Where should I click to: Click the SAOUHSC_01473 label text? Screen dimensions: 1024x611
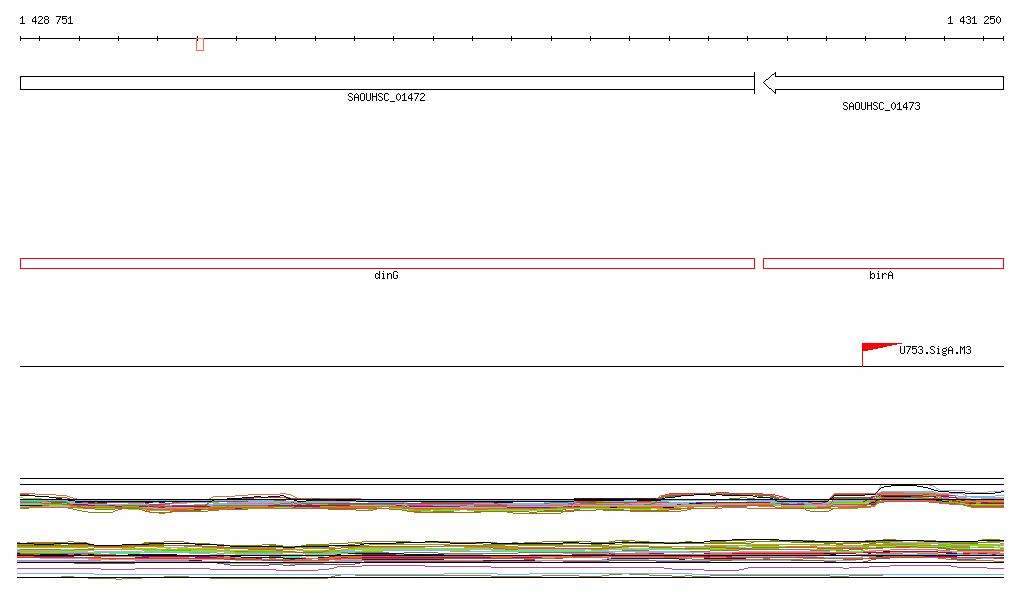(x=881, y=106)
